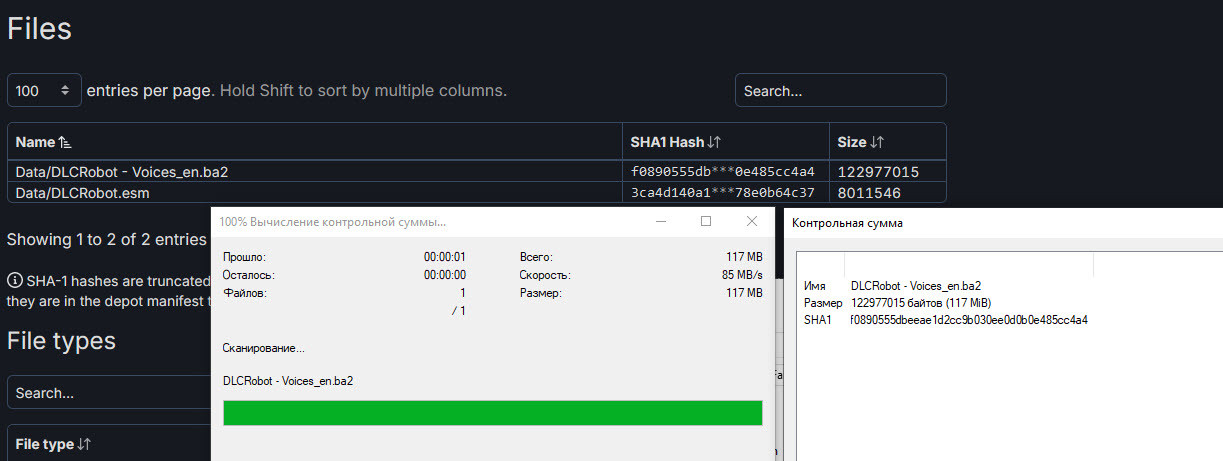Viewport: 1223px width, 461px height.
Task: Select the full SHA1 value in the Контрольная сумма panel
Action: (968, 320)
